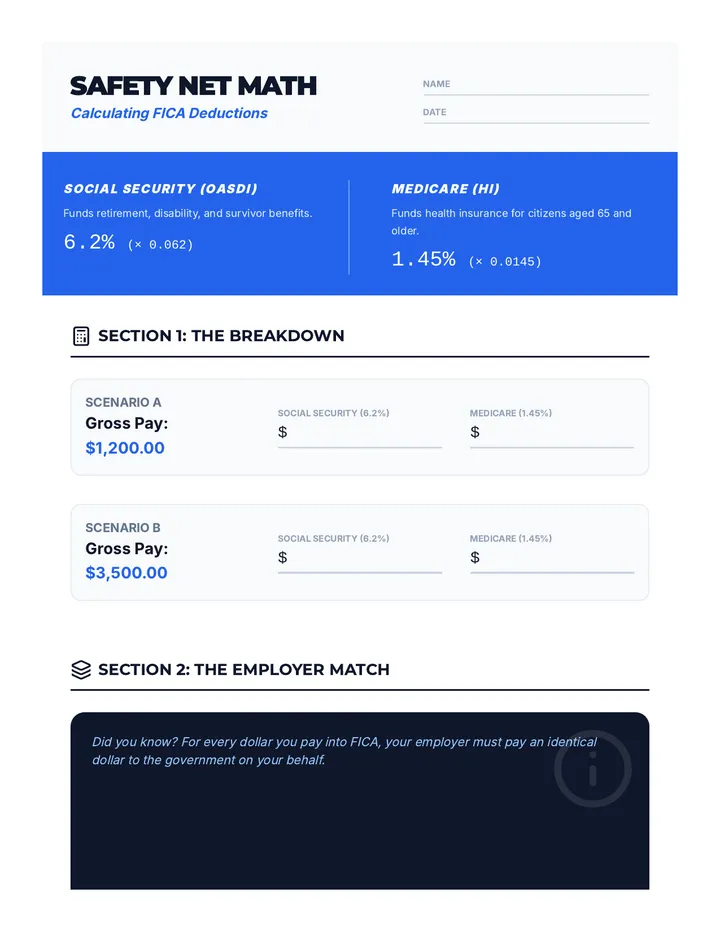Click Scenario B Social Security answer field
Screen dimensions: 720x932
(360, 558)
